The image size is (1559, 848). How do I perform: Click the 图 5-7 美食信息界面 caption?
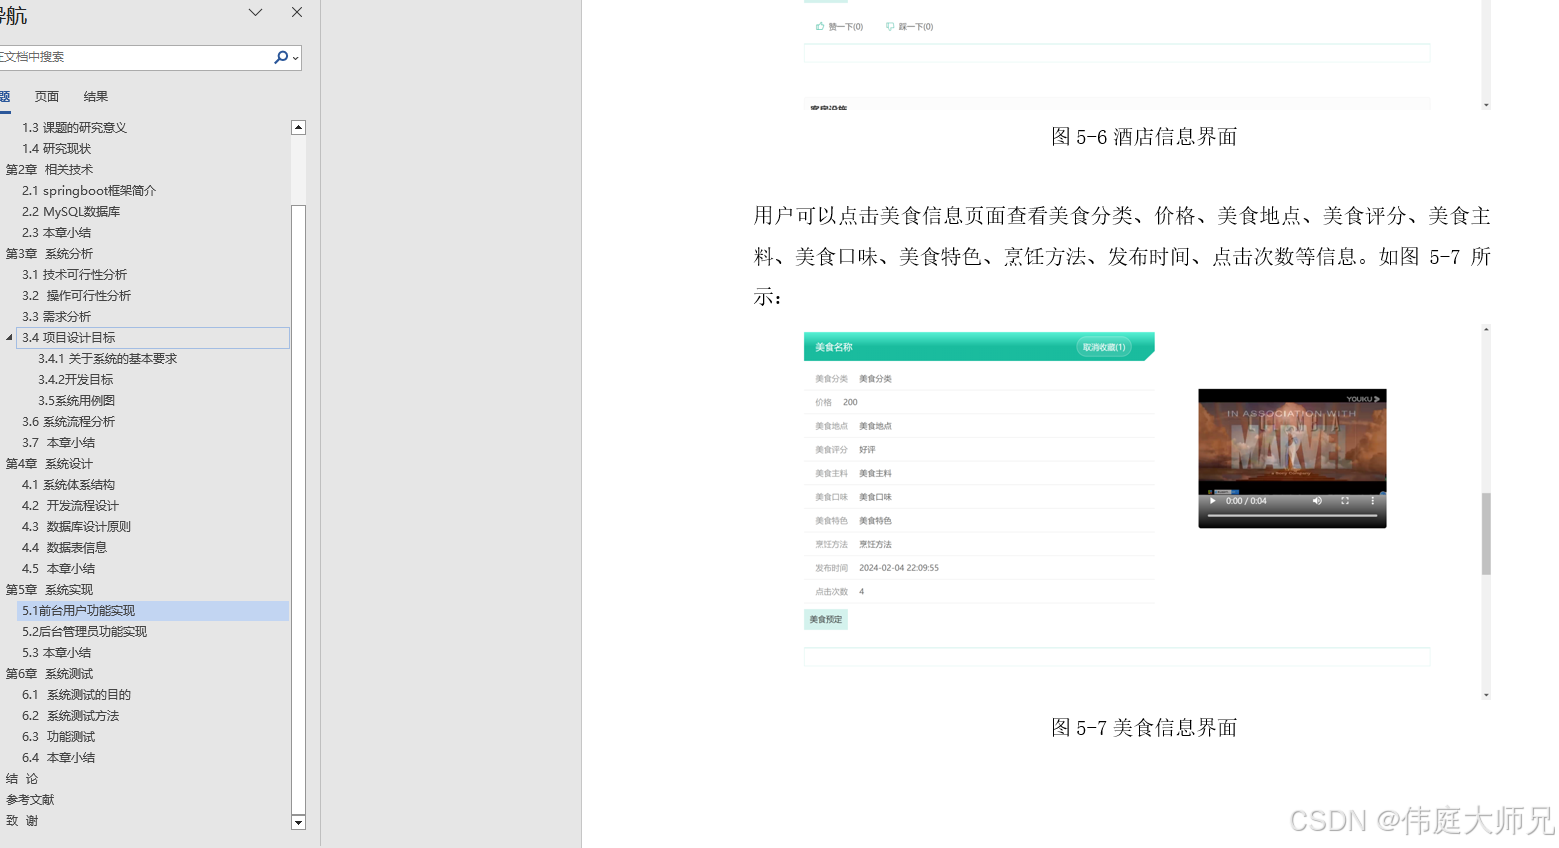pos(1144,728)
